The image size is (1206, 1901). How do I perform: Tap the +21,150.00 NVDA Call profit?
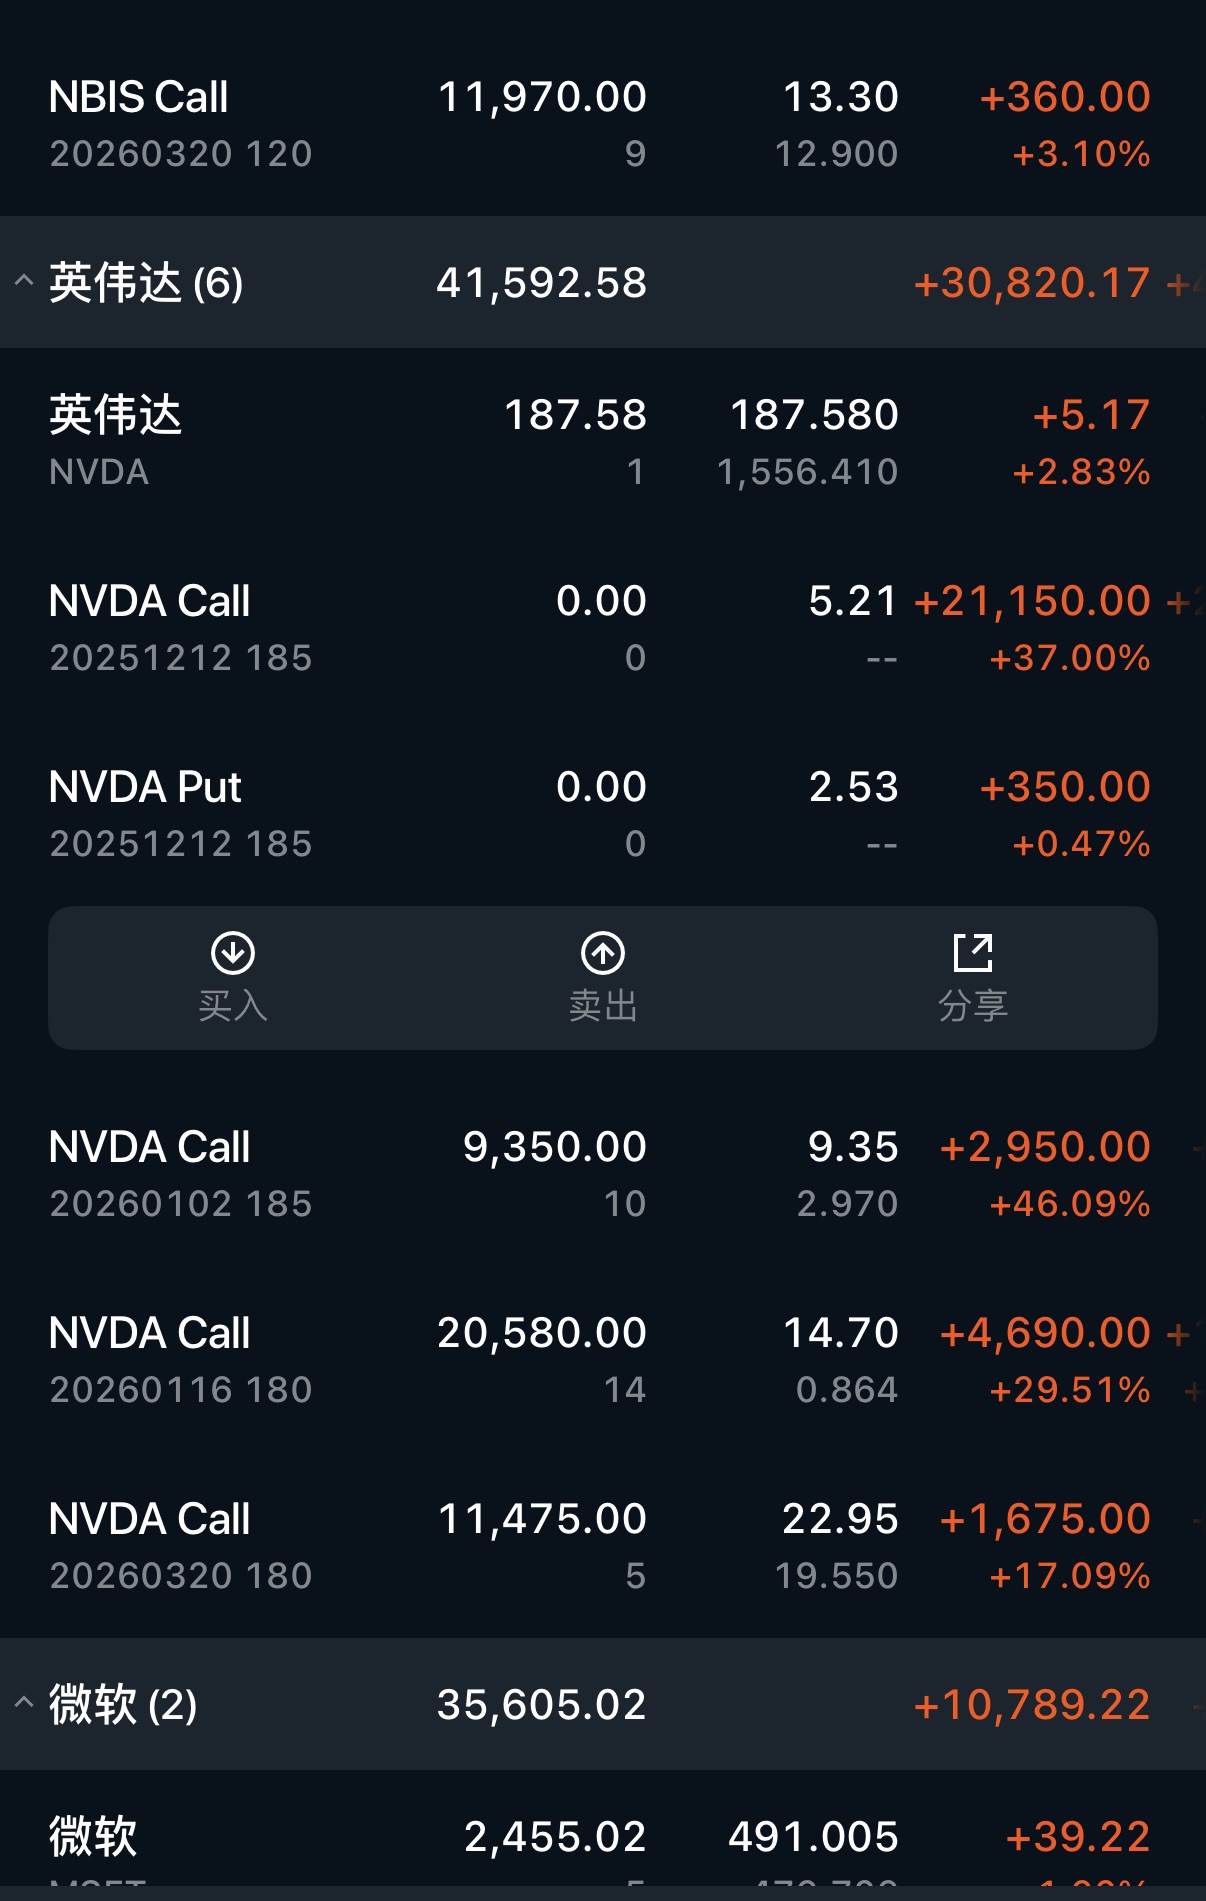coord(1032,601)
